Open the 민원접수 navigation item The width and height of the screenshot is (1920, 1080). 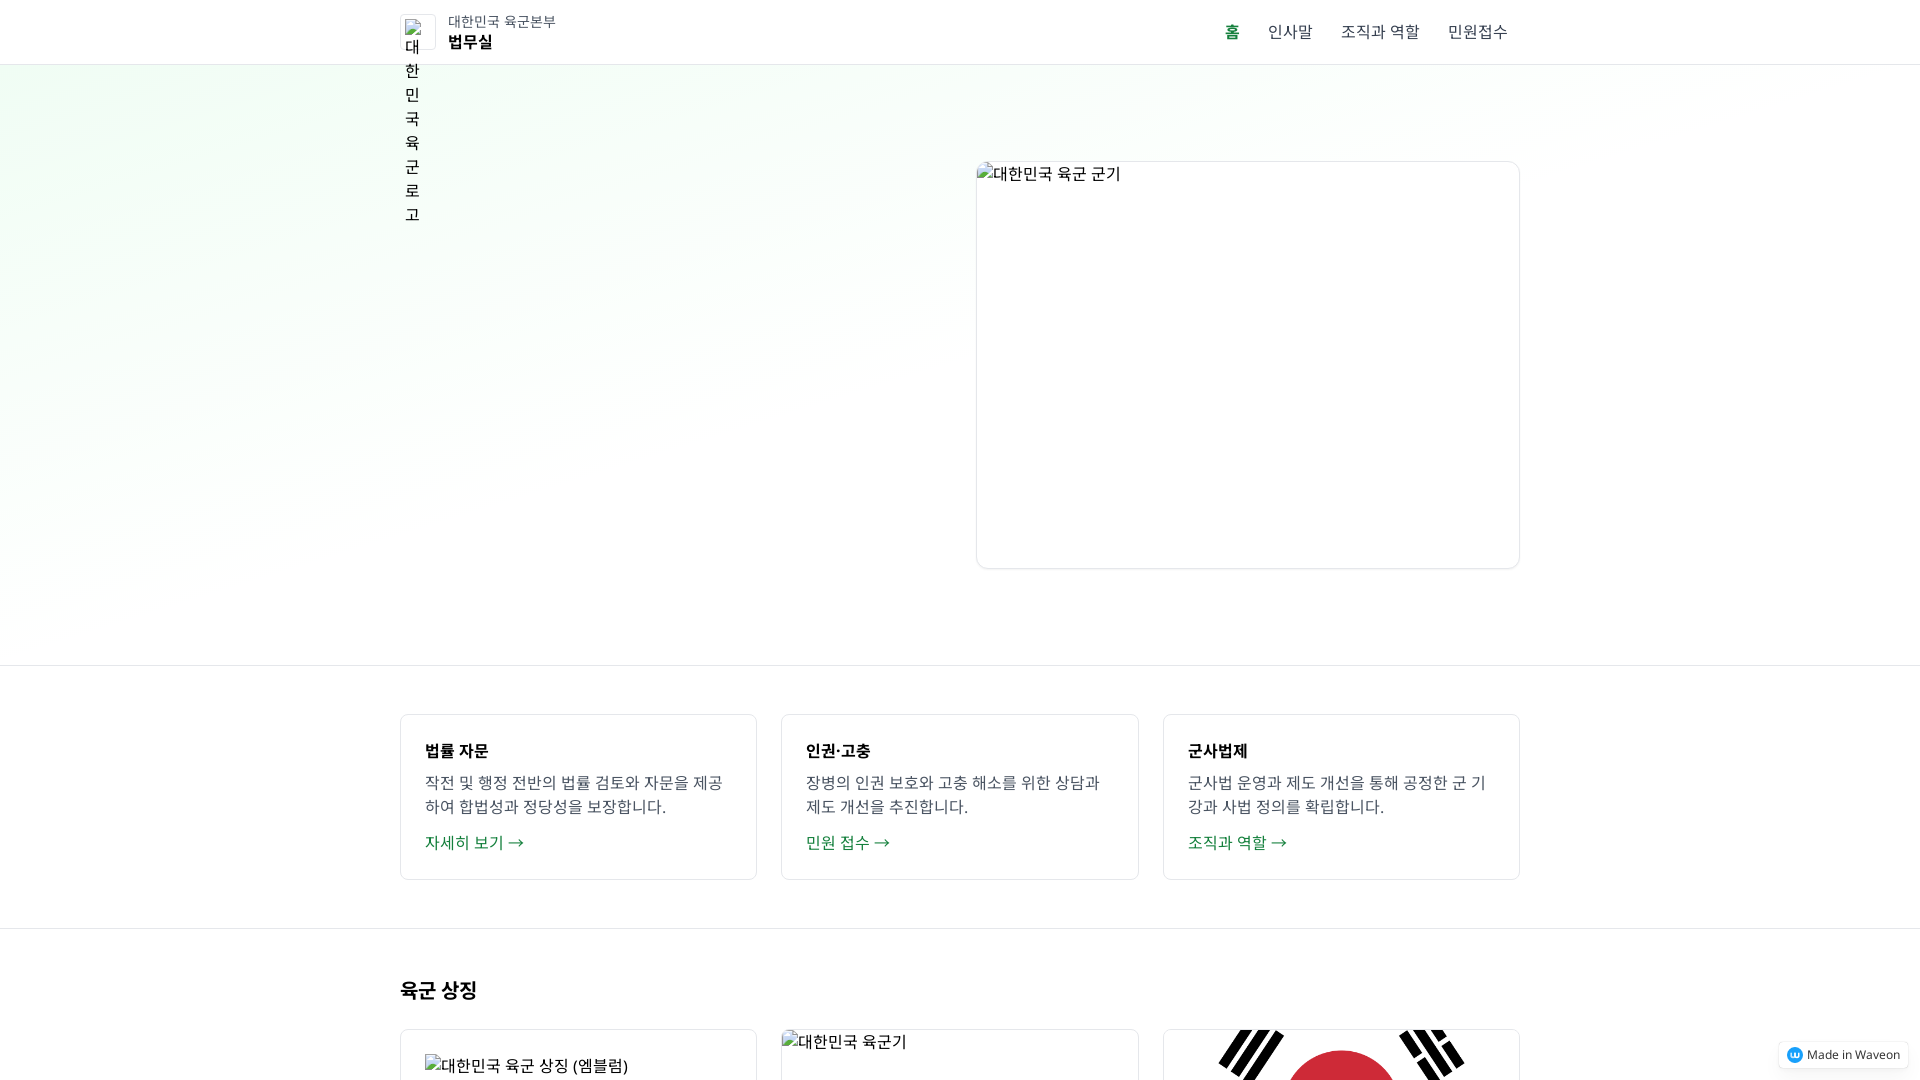point(1476,31)
